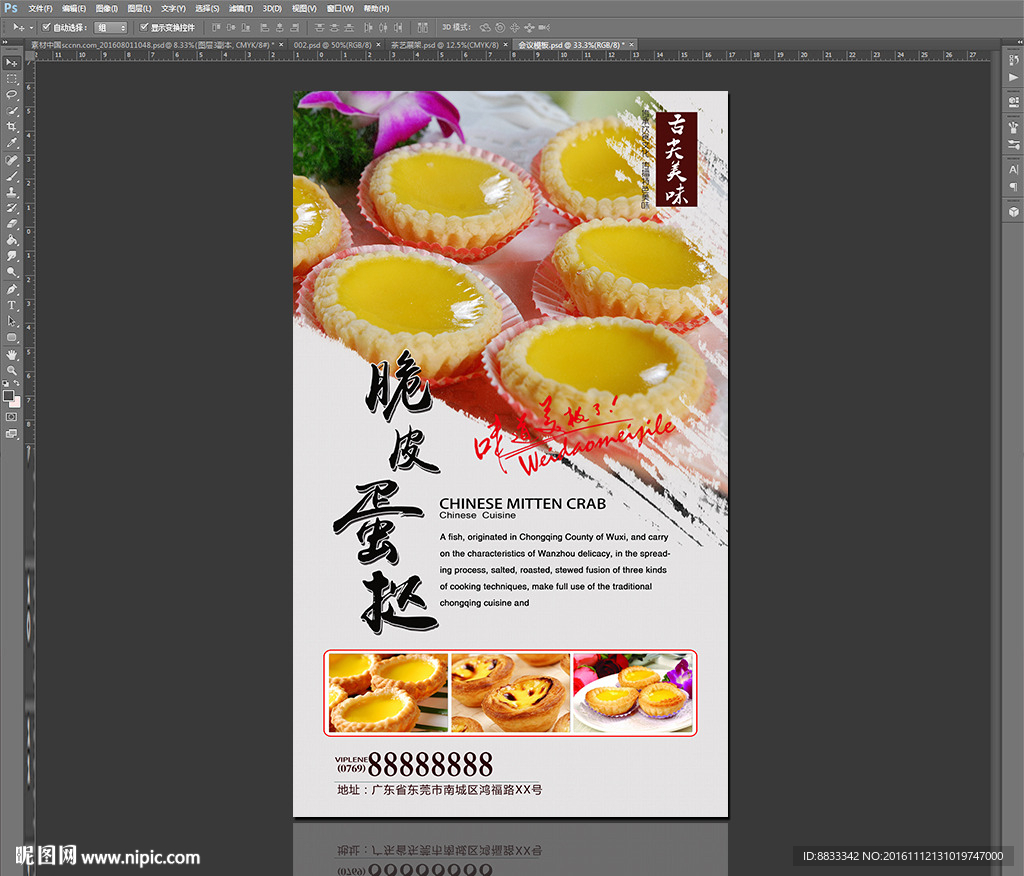Open the 滤镜(T) menu
The image size is (1024, 876).
(241, 8)
